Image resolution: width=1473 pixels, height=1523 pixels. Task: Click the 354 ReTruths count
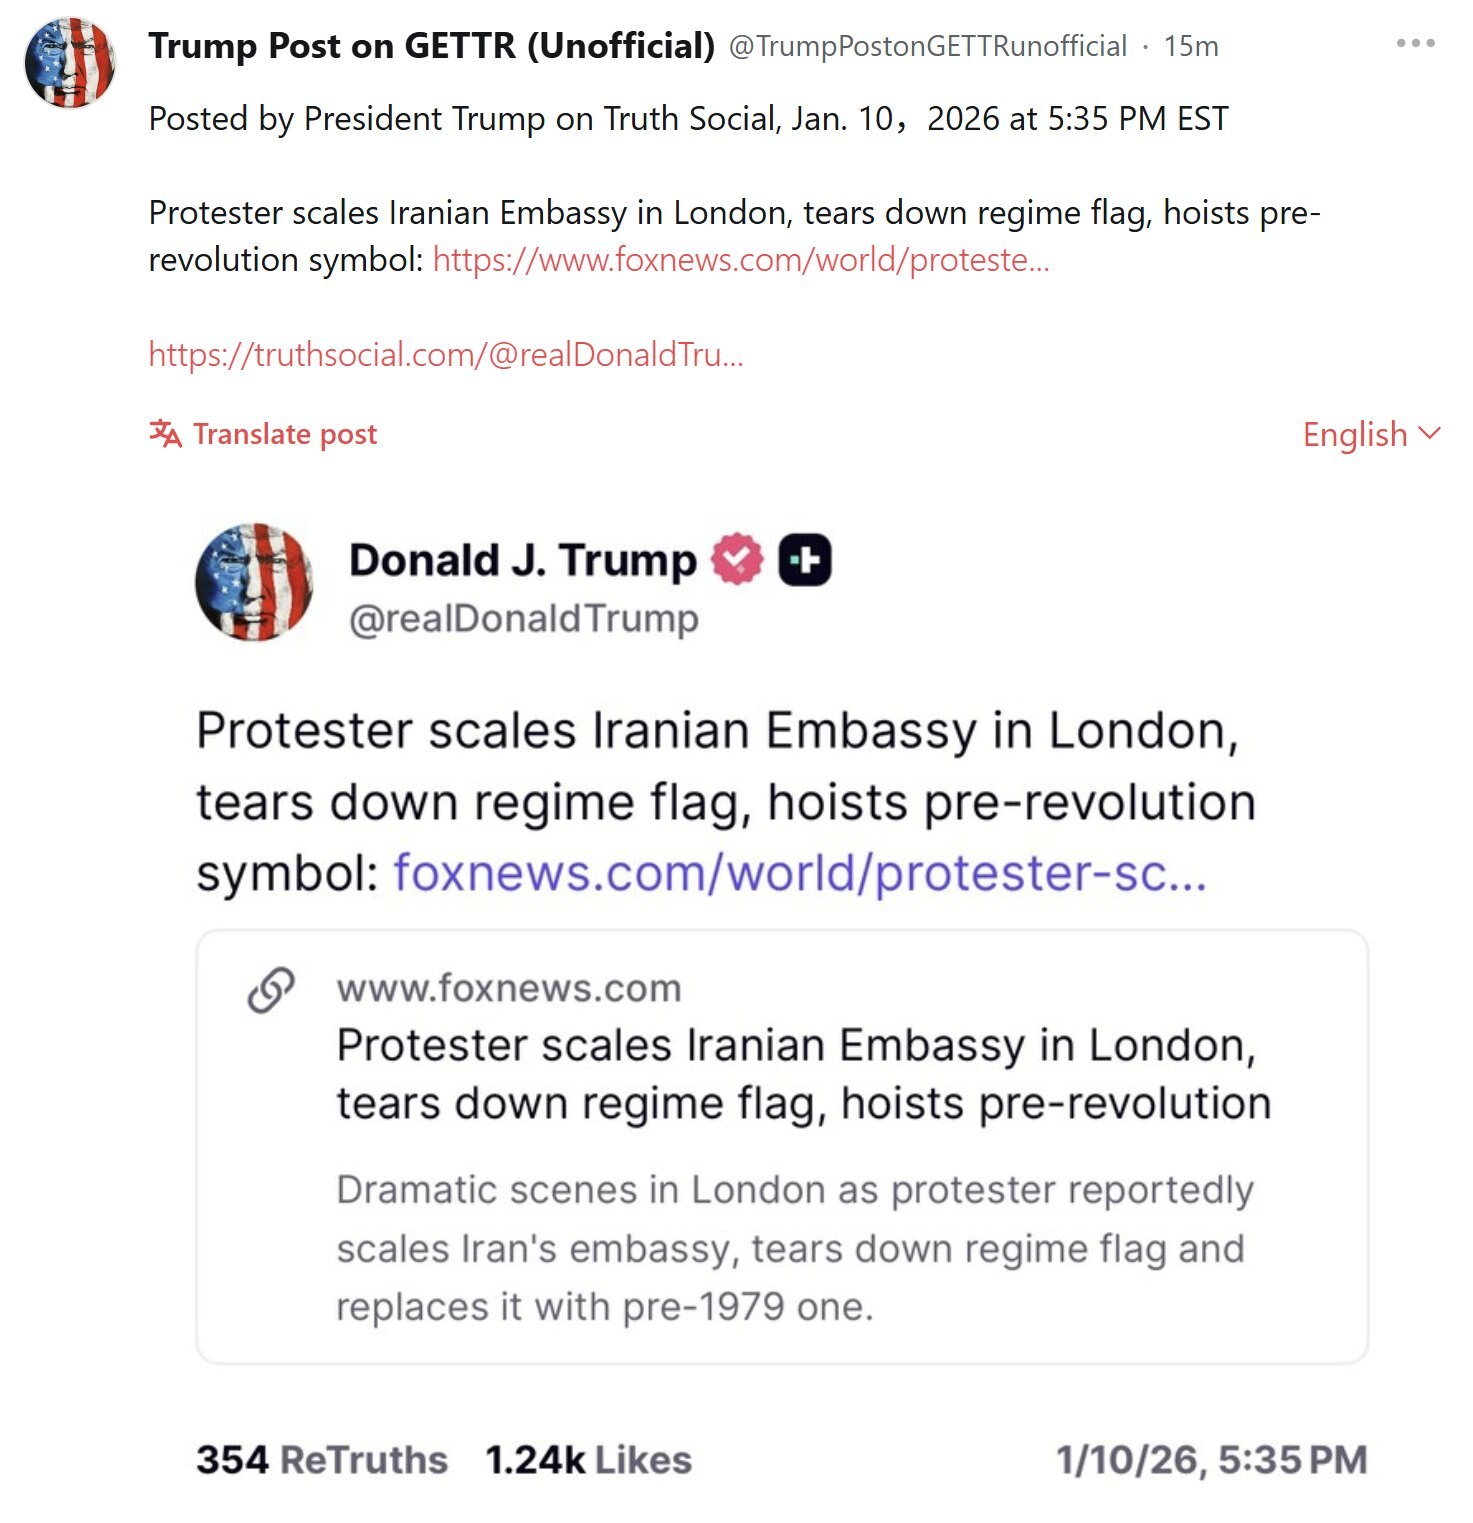pyautogui.click(x=322, y=1460)
